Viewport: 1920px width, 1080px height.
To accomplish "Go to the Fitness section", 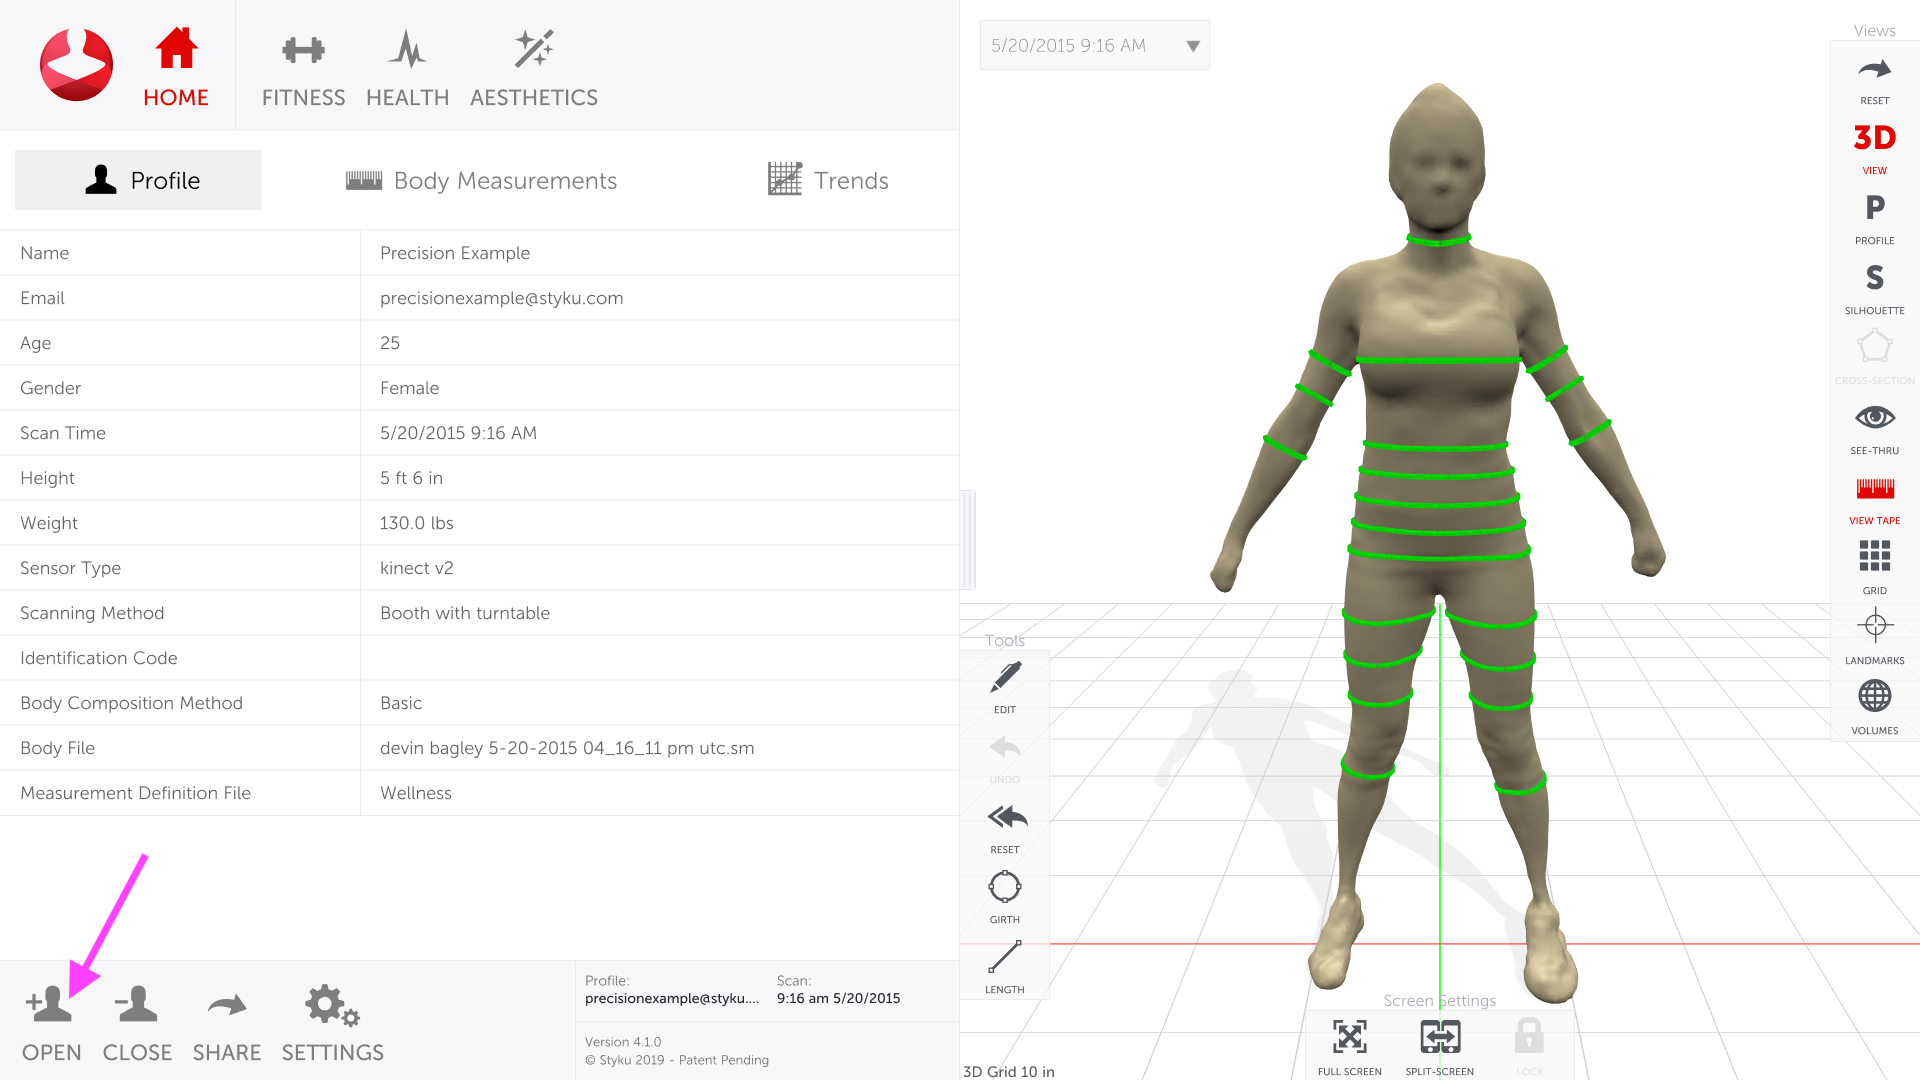I will [x=303, y=68].
